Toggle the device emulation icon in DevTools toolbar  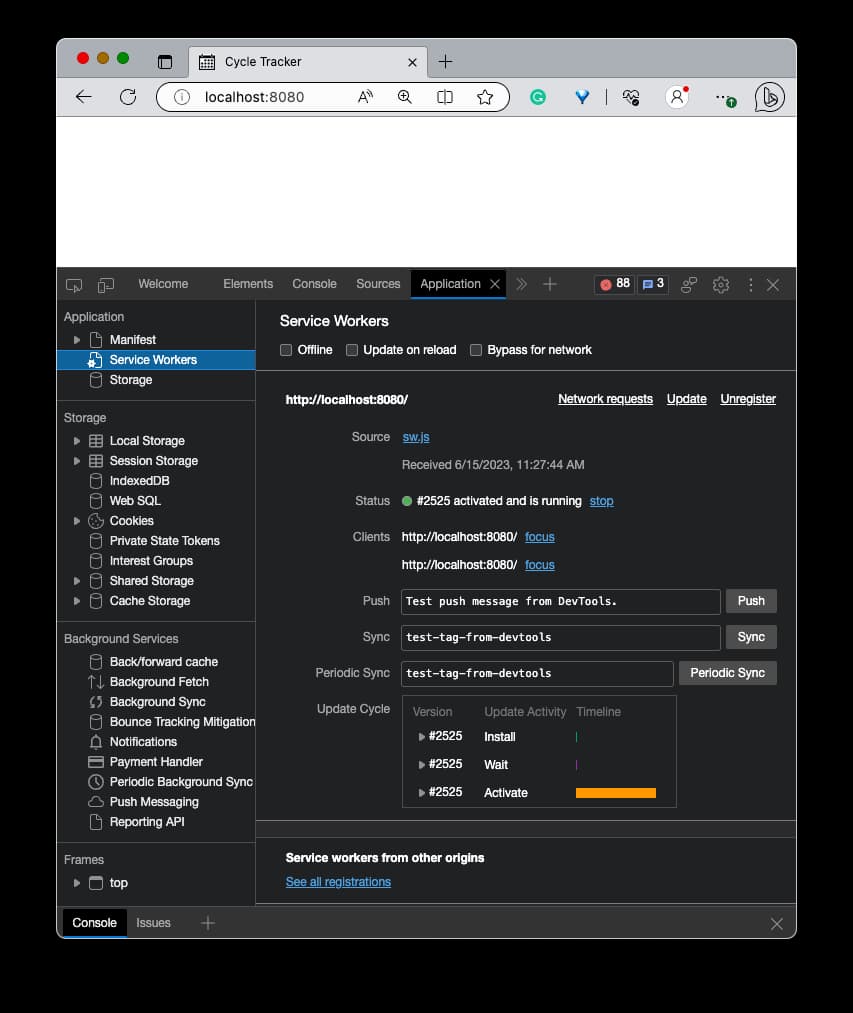click(105, 284)
